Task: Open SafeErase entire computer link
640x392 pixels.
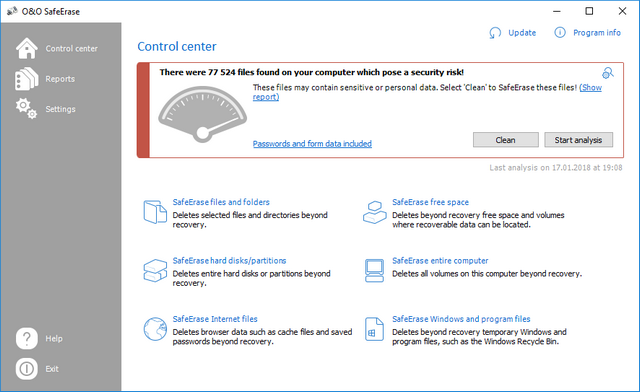Action: click(440, 261)
